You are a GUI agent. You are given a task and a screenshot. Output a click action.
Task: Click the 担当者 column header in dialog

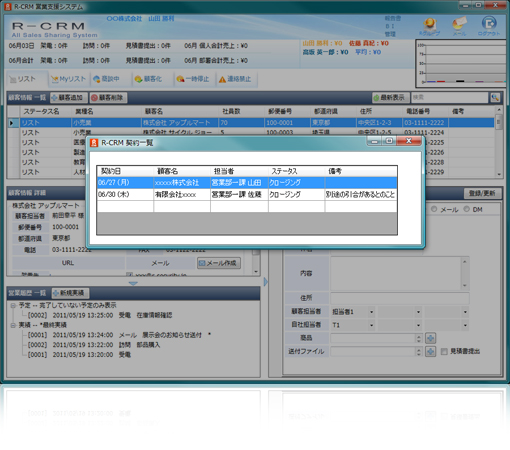[x=239, y=171]
